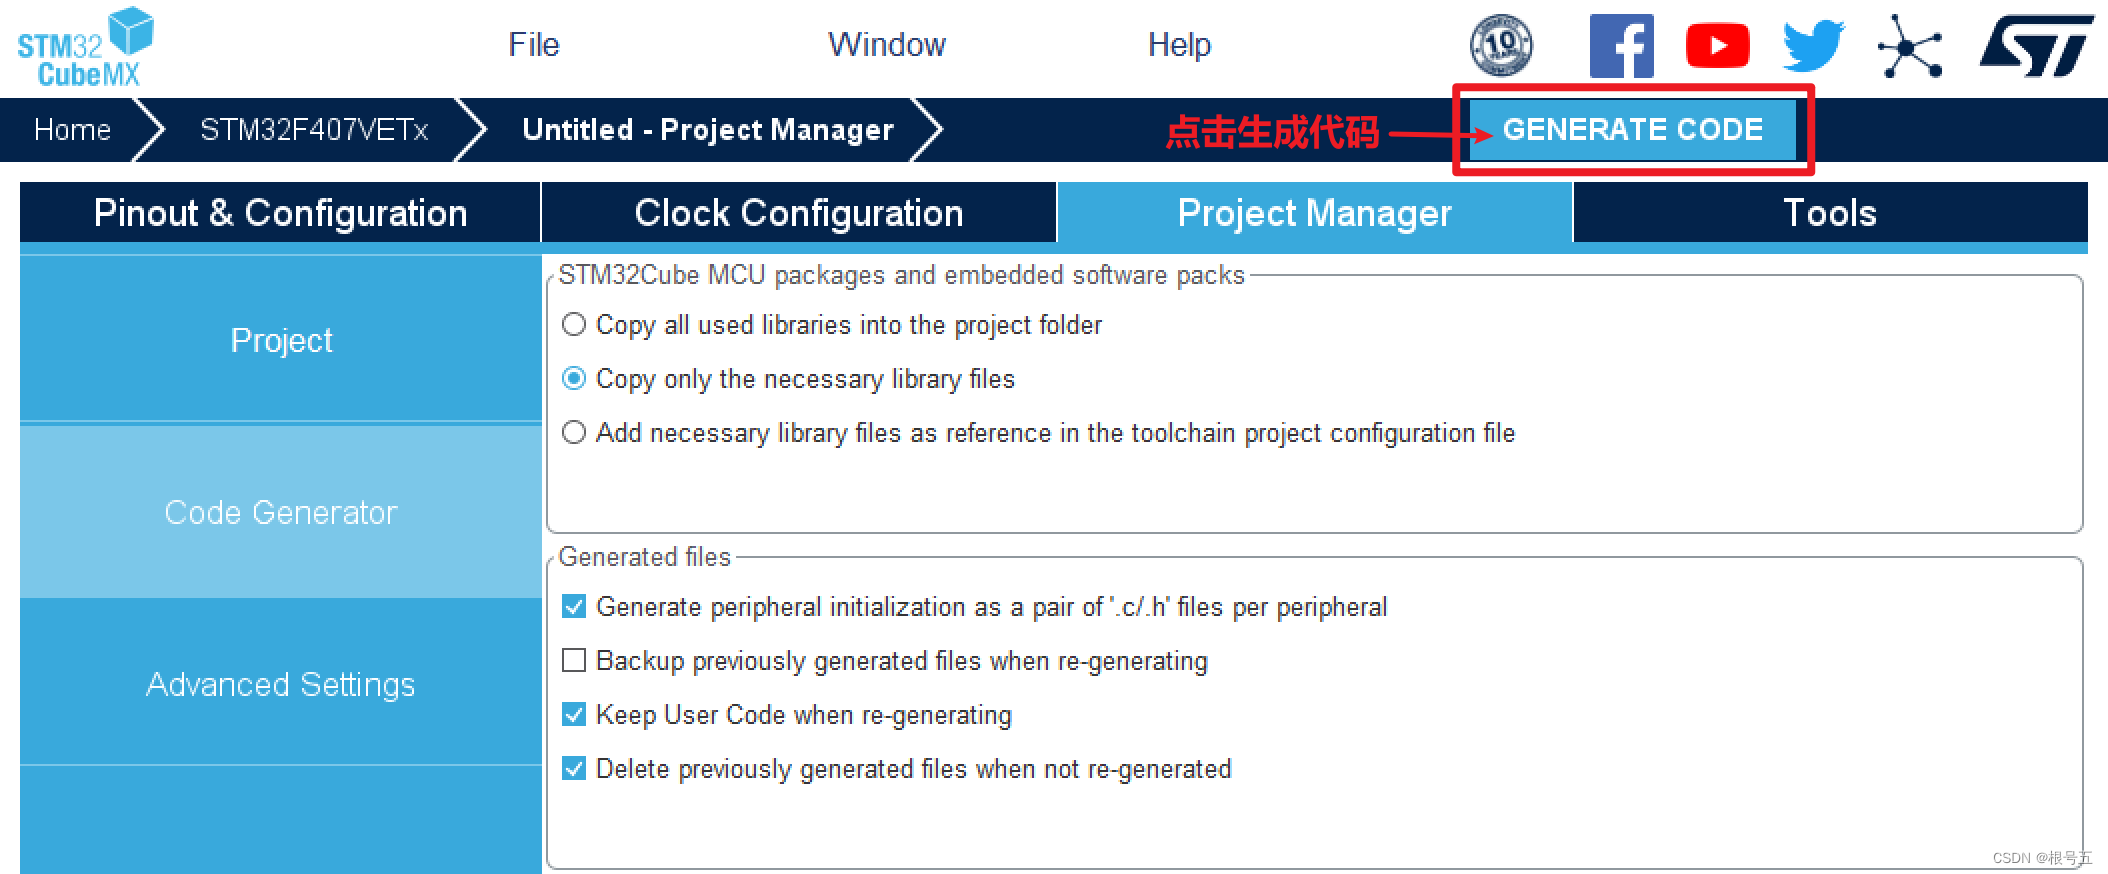This screenshot has height=874, width=2108.
Task: Uncheck Generate peripheral initialization as .c/.h pair
Action: click(574, 607)
